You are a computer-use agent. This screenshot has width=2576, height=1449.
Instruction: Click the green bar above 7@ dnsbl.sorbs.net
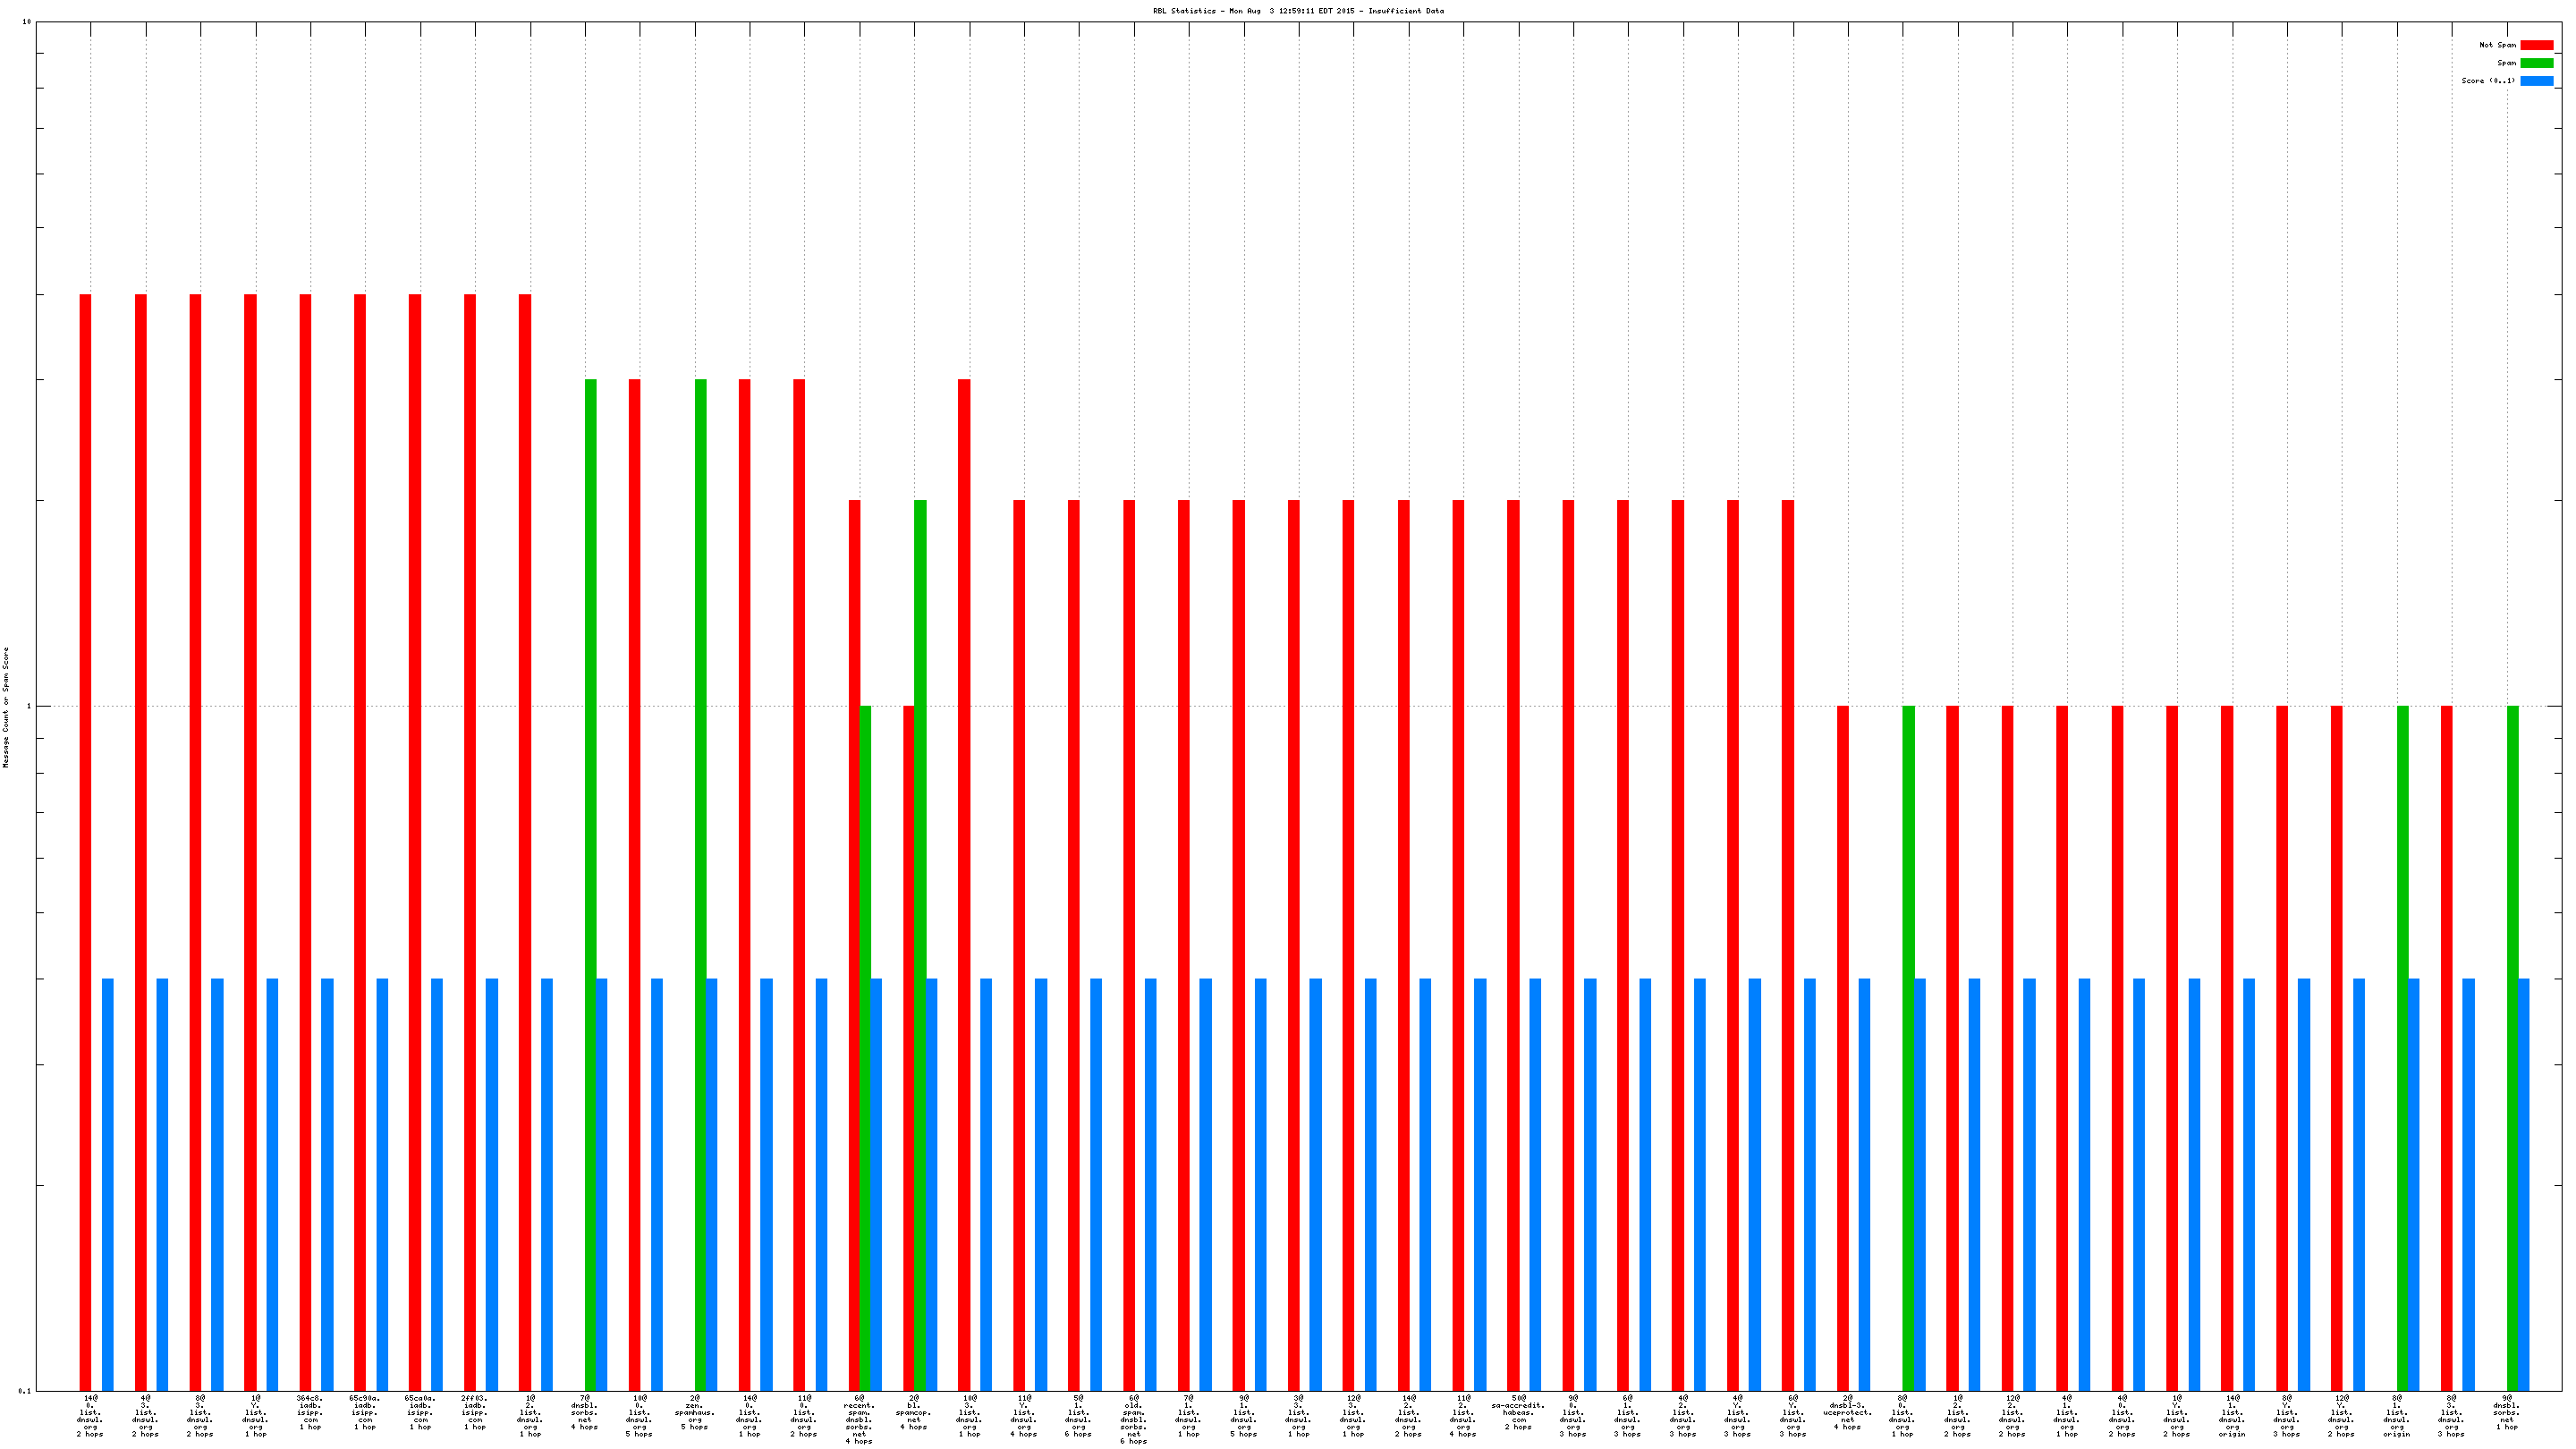(591, 880)
